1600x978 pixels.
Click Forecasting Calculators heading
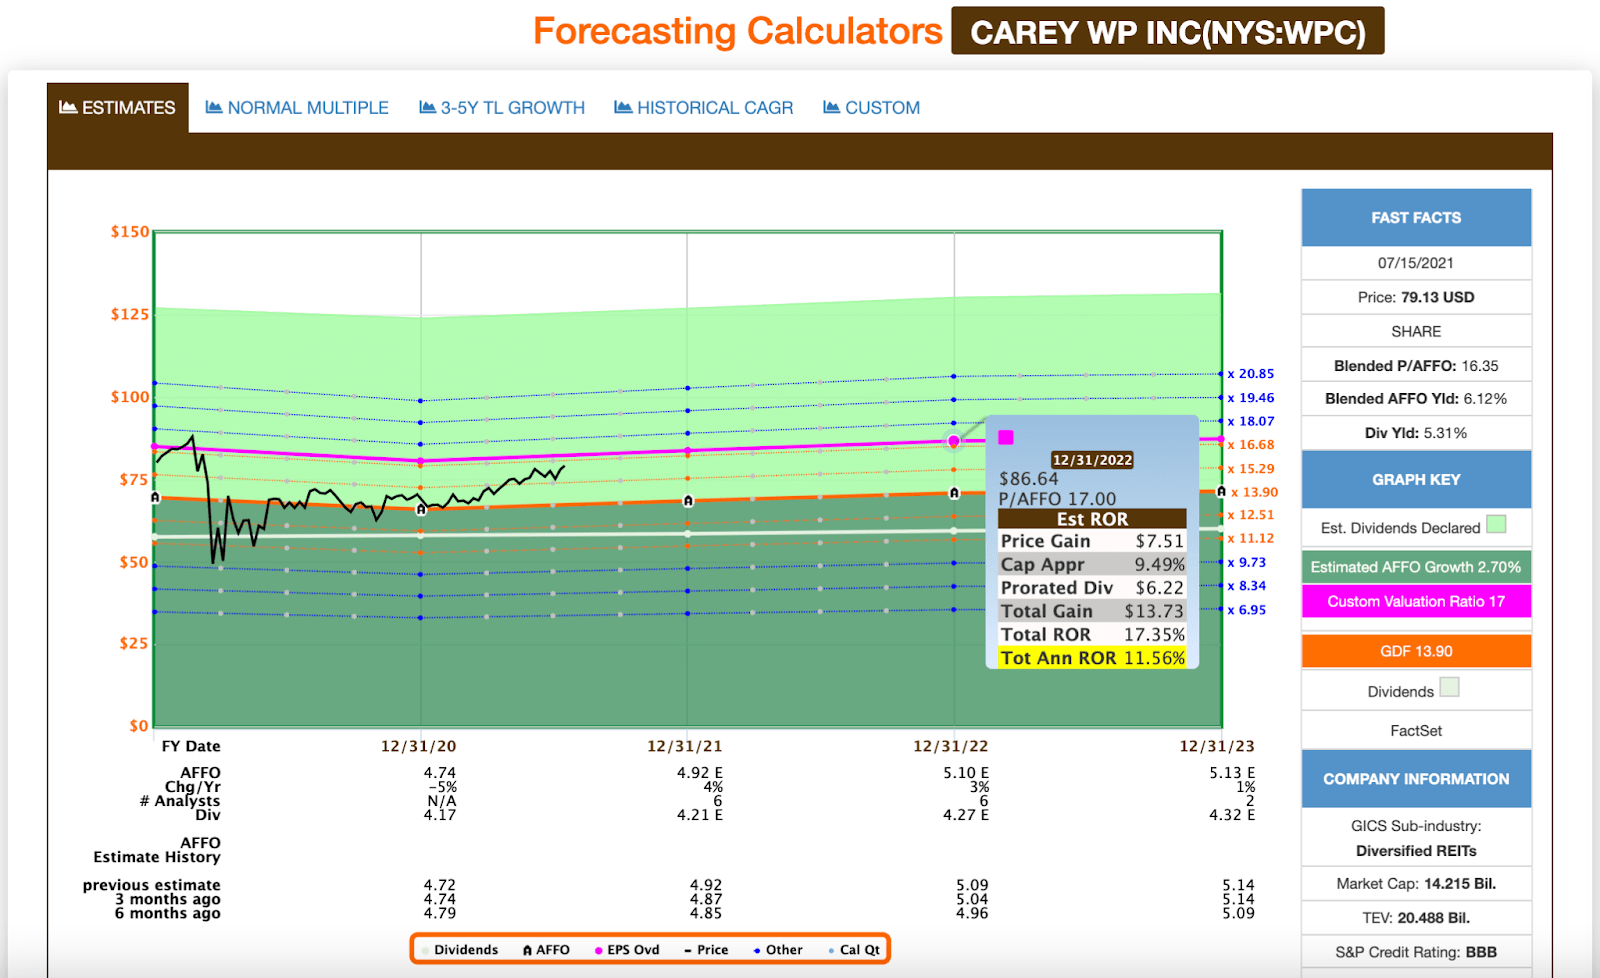tap(738, 31)
